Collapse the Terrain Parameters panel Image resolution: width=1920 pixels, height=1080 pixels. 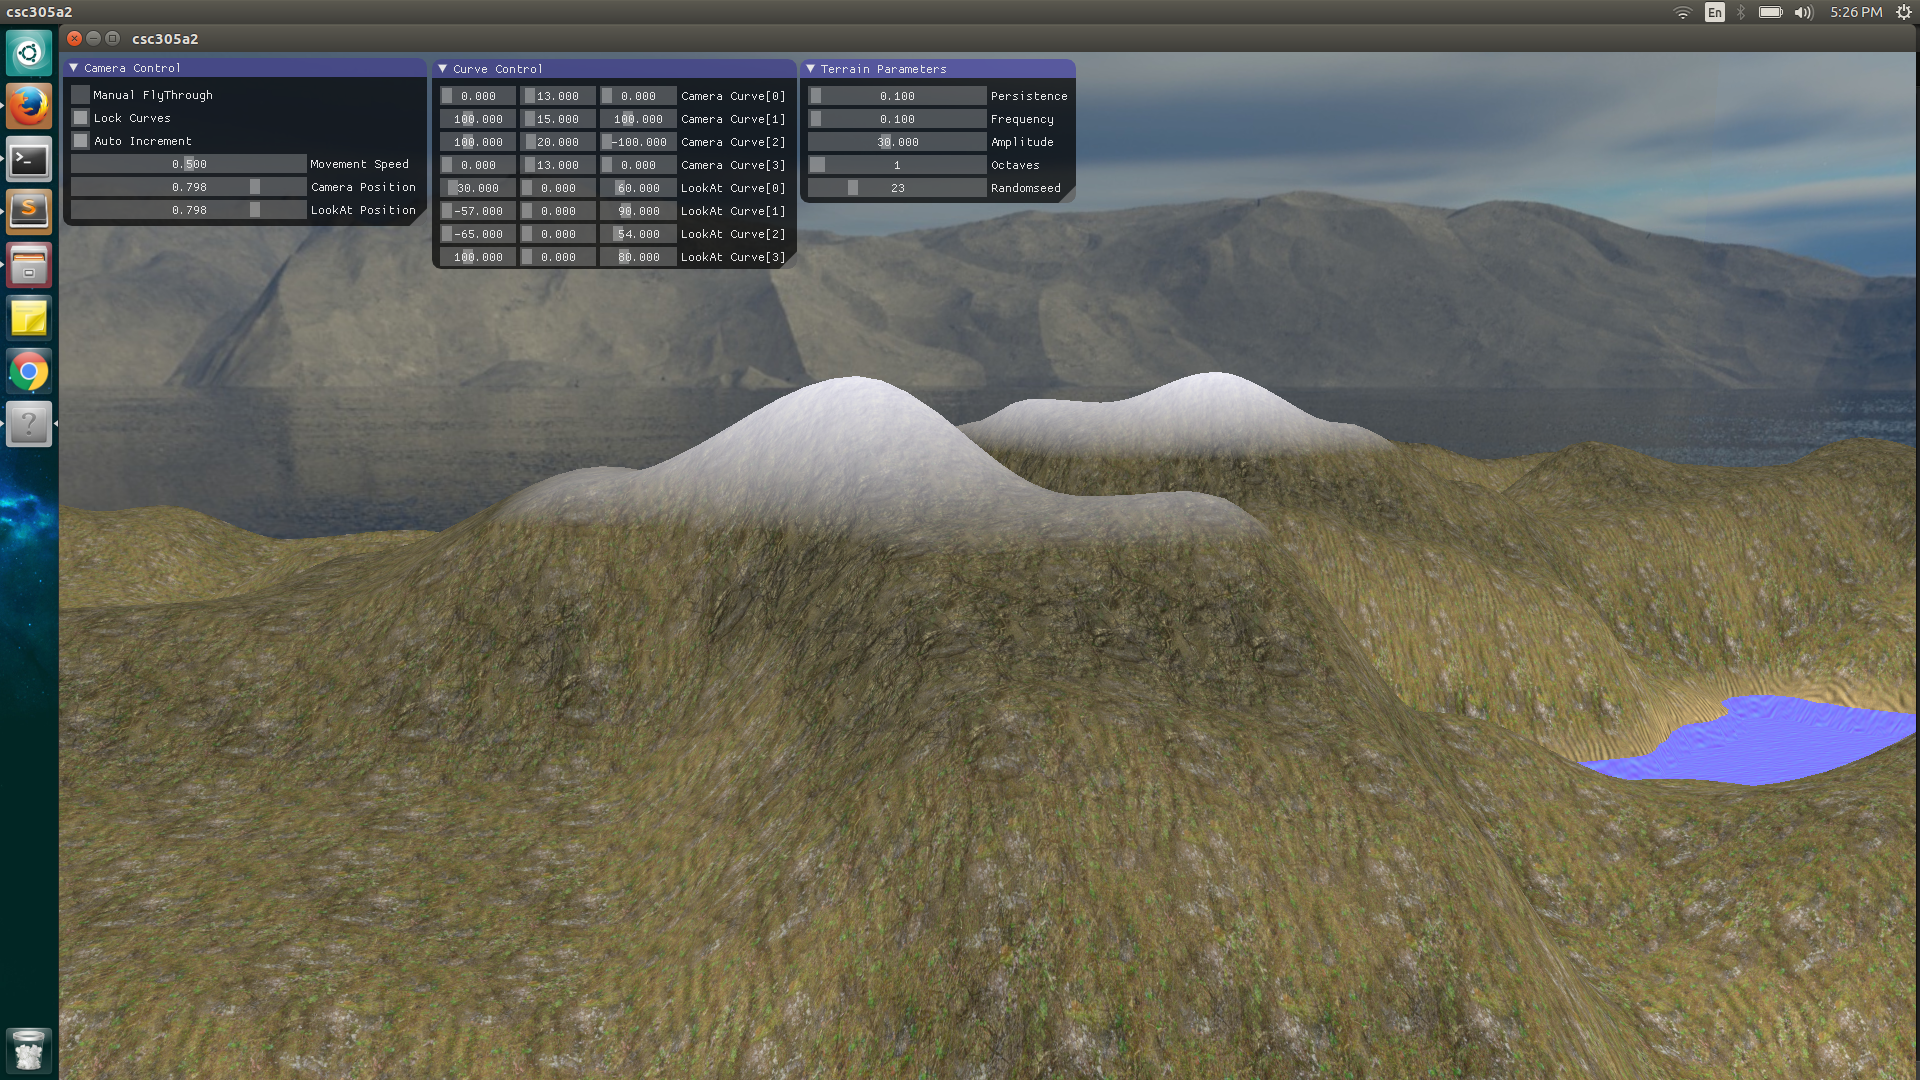pyautogui.click(x=811, y=69)
